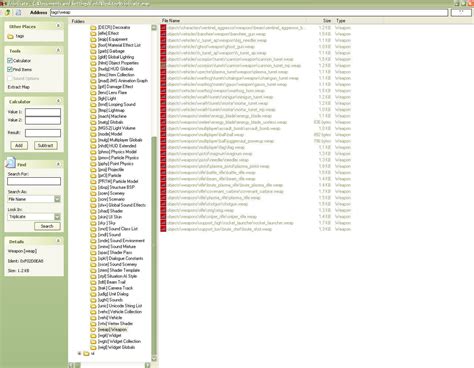Open the Animation Graph folder
Screen dimensions: 474x368
[x=119, y=81]
